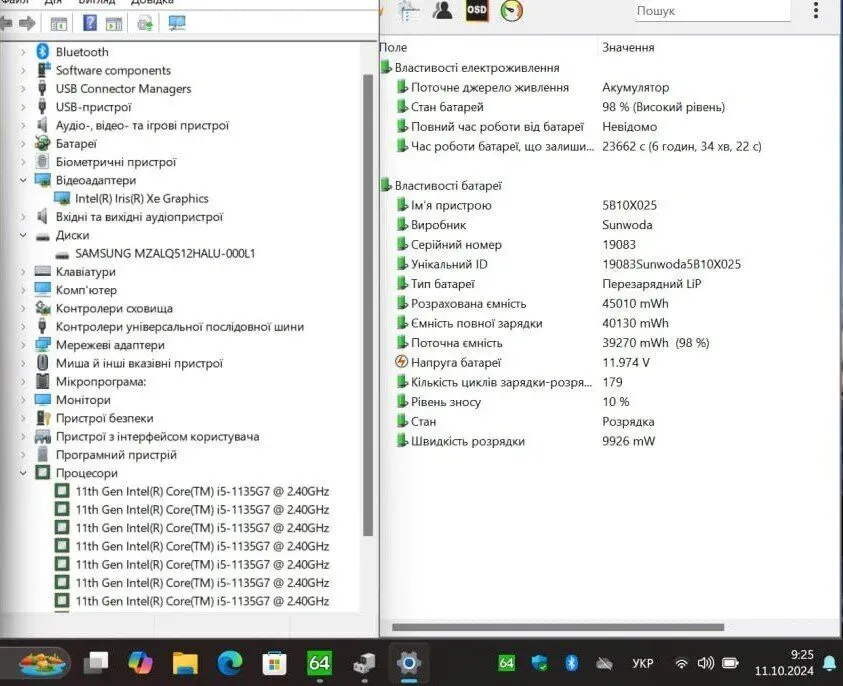843x686 pixels.
Task: Select SAMSUNG MZALQ512HALU-000L1 disk entry
Action: click(x=165, y=253)
